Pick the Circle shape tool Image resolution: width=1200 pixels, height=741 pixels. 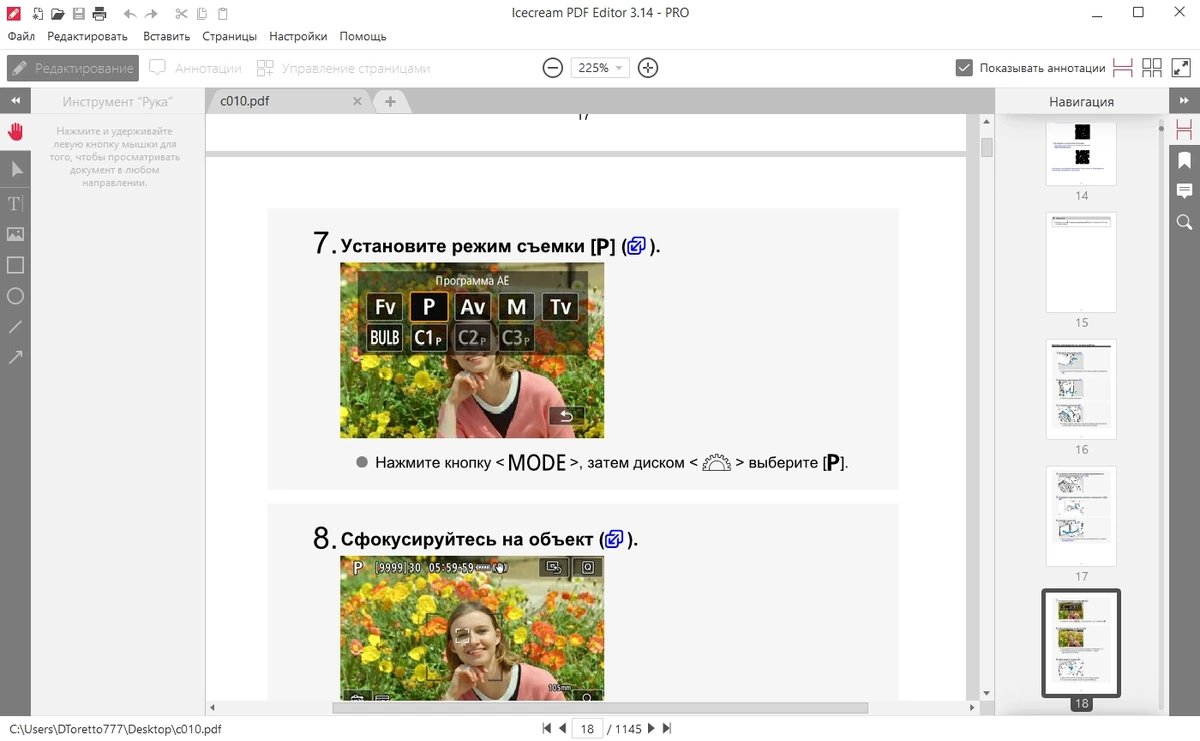[15, 296]
